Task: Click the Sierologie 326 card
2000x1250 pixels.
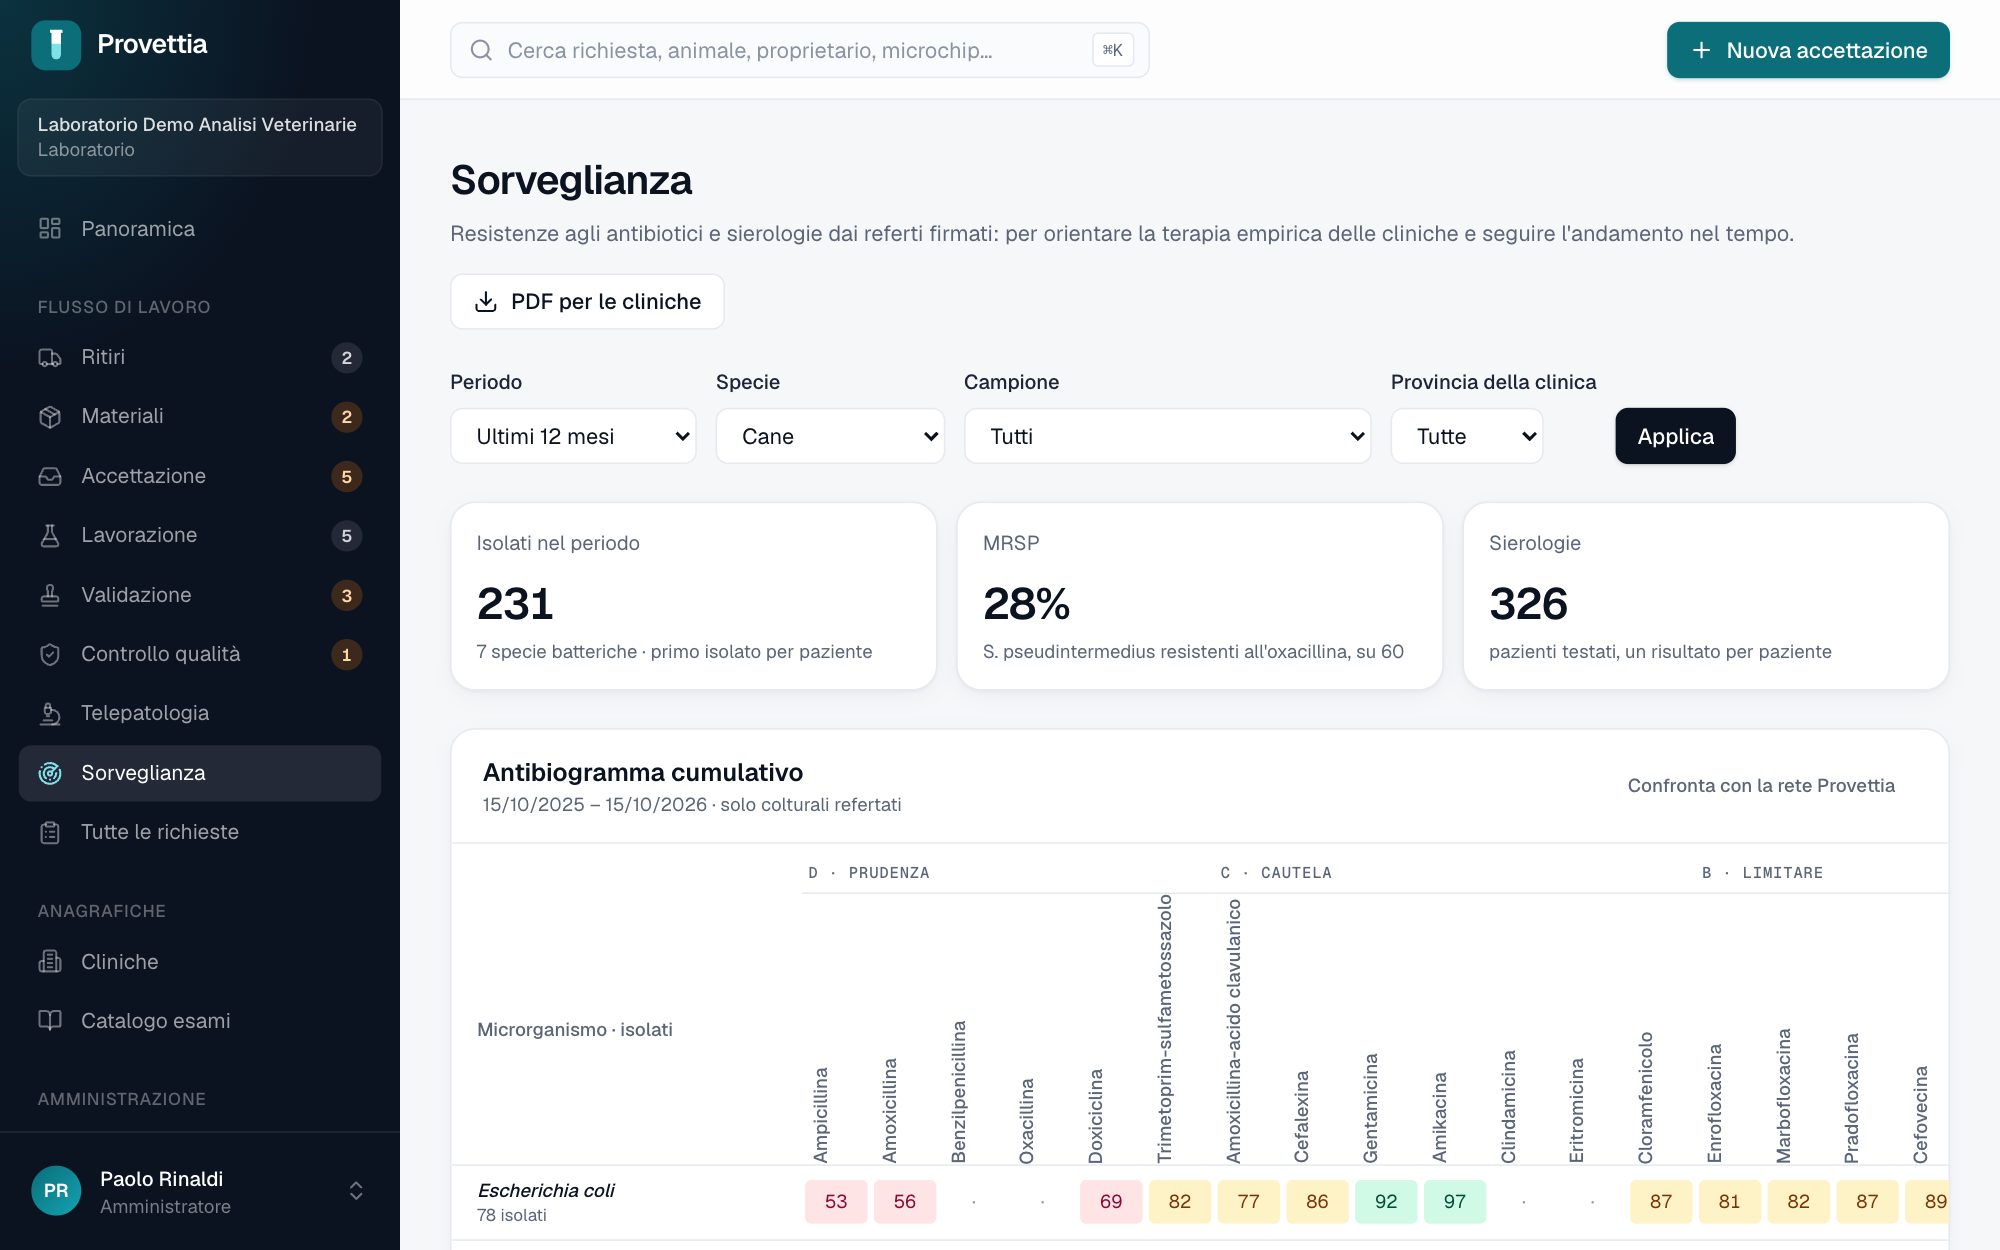Action: tap(1705, 596)
